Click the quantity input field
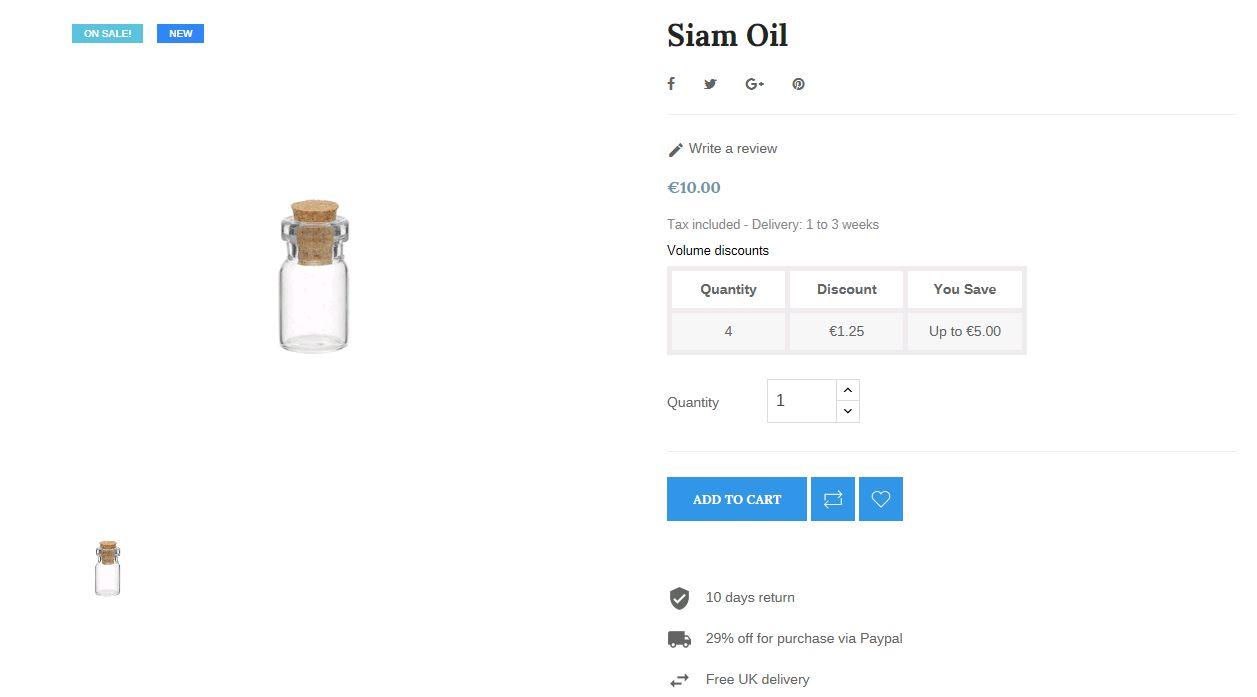 point(801,401)
